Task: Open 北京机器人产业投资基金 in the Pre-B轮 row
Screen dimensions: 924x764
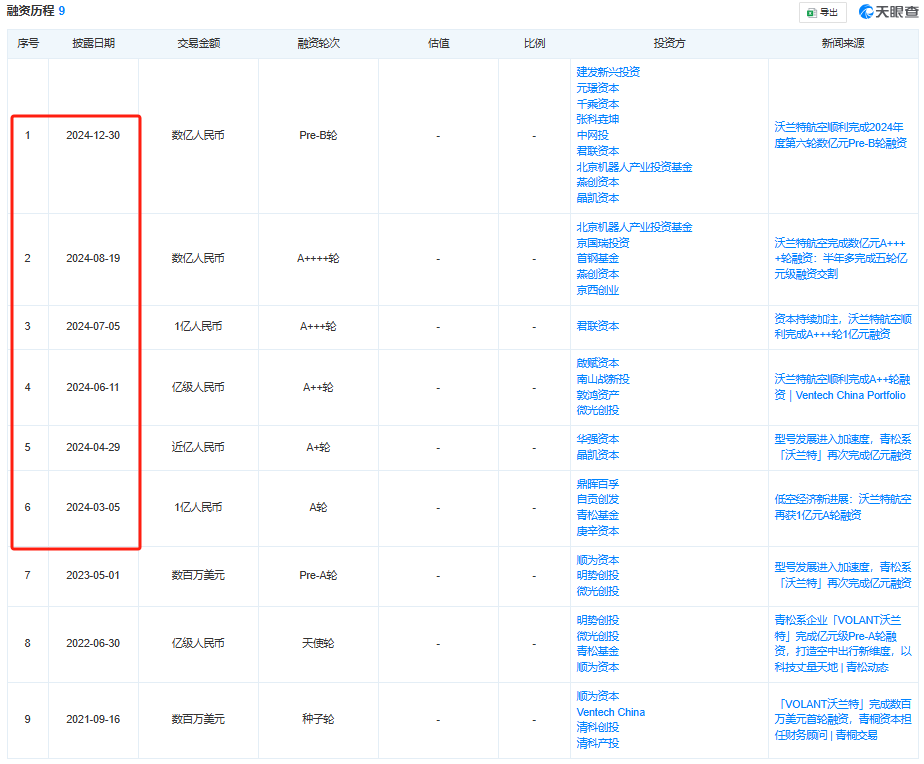Action: pyautogui.click(x=634, y=167)
